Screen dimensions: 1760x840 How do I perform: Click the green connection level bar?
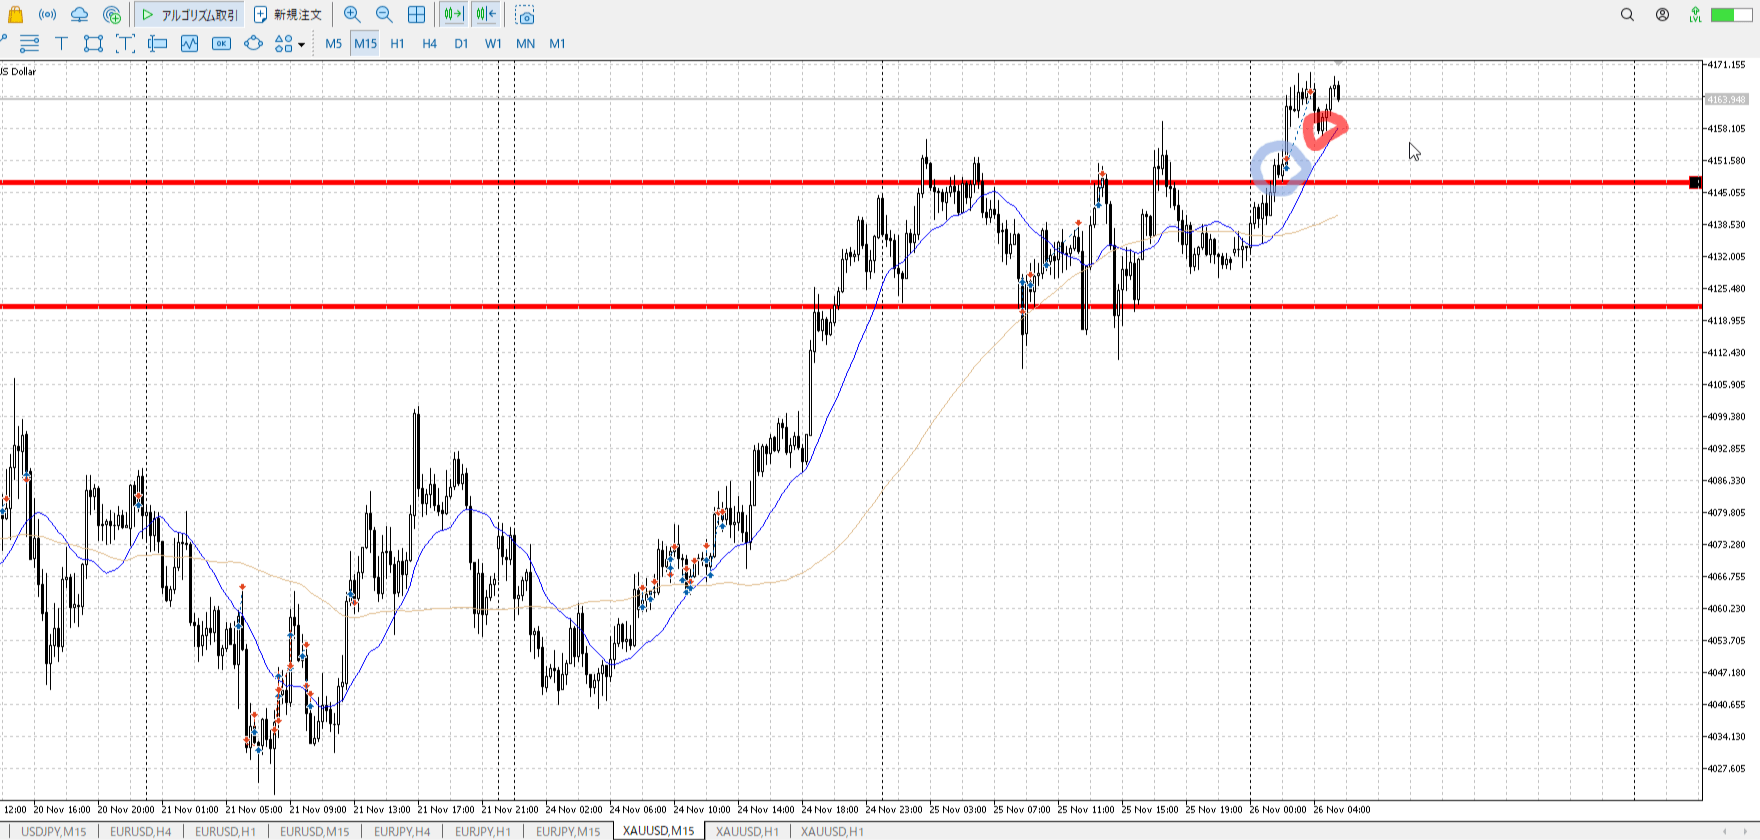pos(1731,15)
